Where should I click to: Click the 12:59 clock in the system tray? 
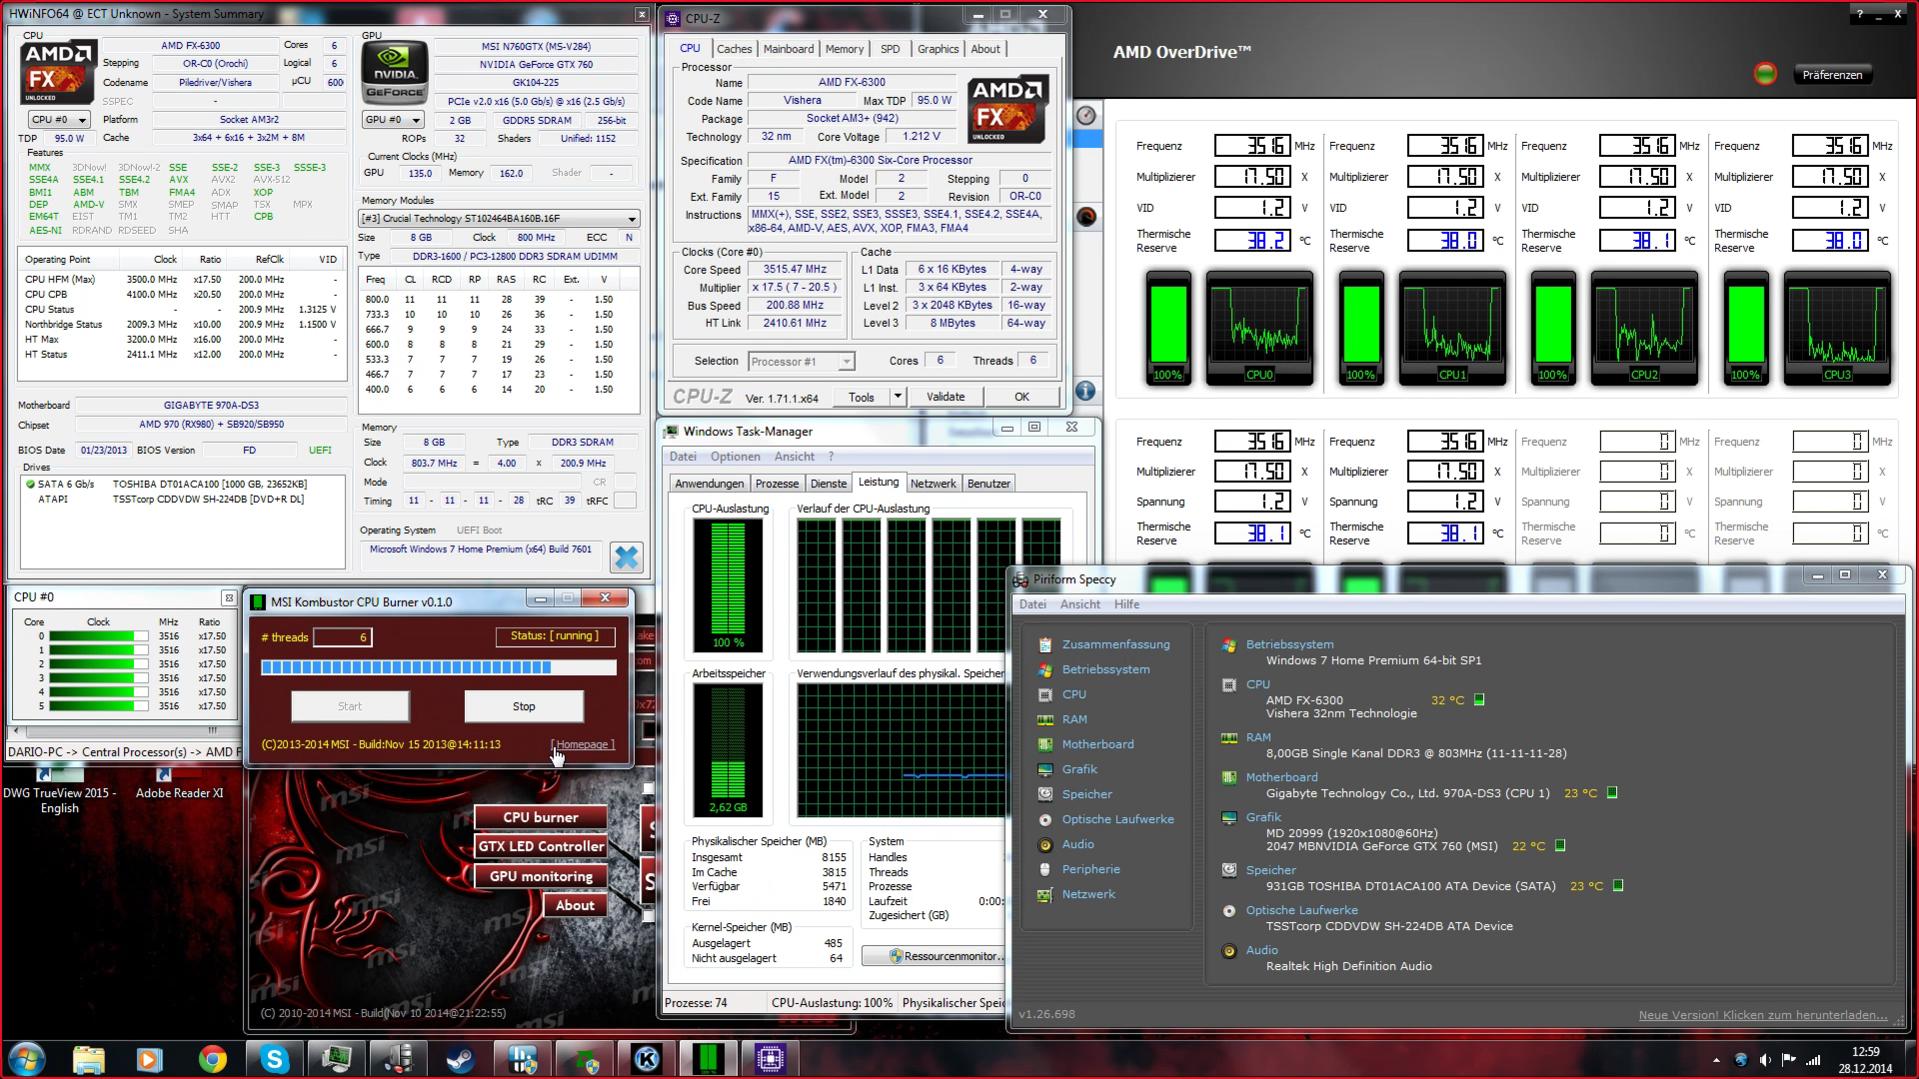[1865, 1052]
